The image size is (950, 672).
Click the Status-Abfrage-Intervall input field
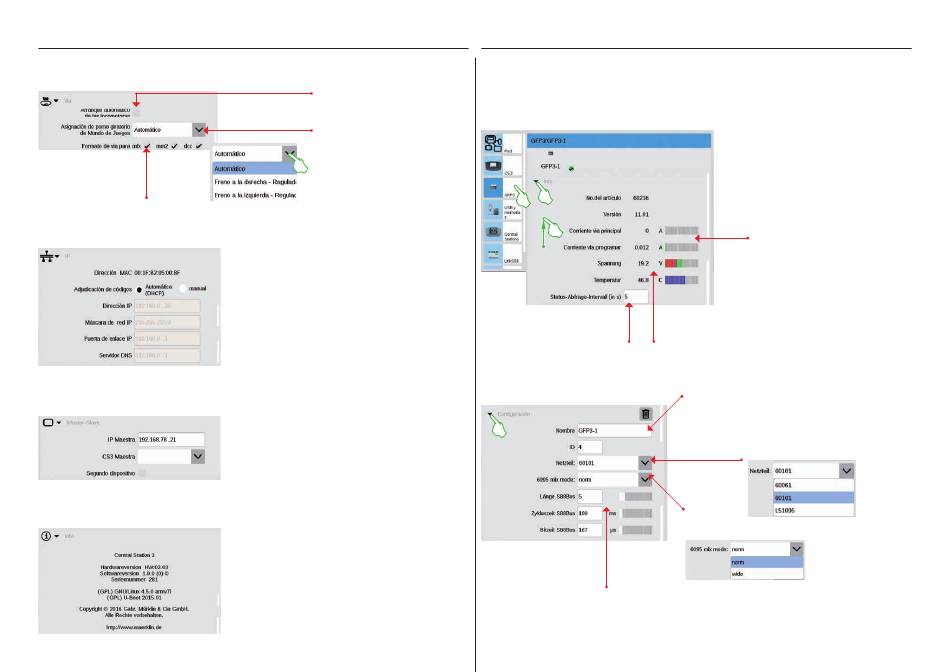point(636,297)
